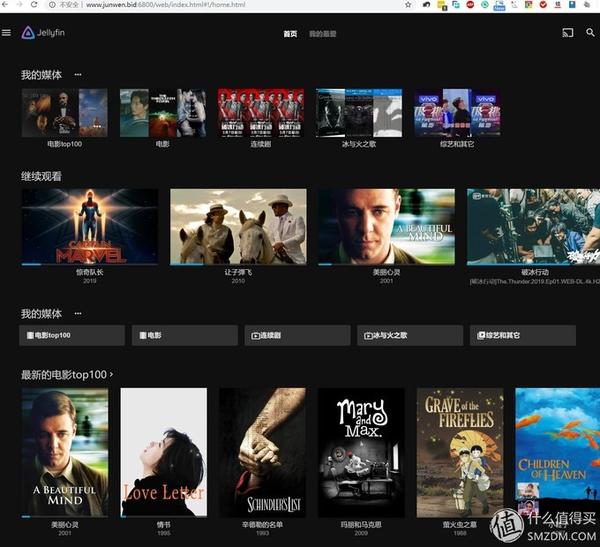The height and width of the screenshot is (547, 600).
Task: Click the 电影top100 button
Action: pos(72,335)
